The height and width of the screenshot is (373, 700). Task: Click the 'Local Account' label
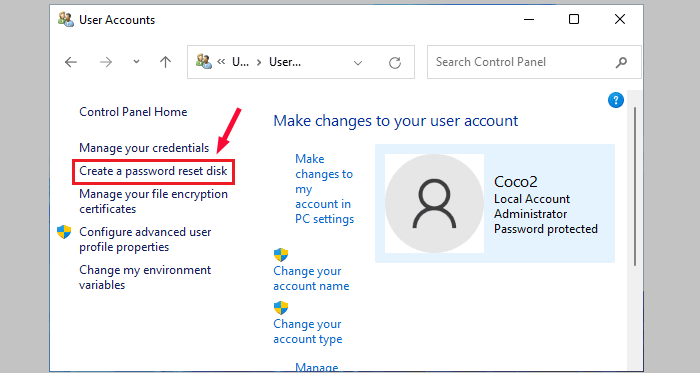point(532,199)
